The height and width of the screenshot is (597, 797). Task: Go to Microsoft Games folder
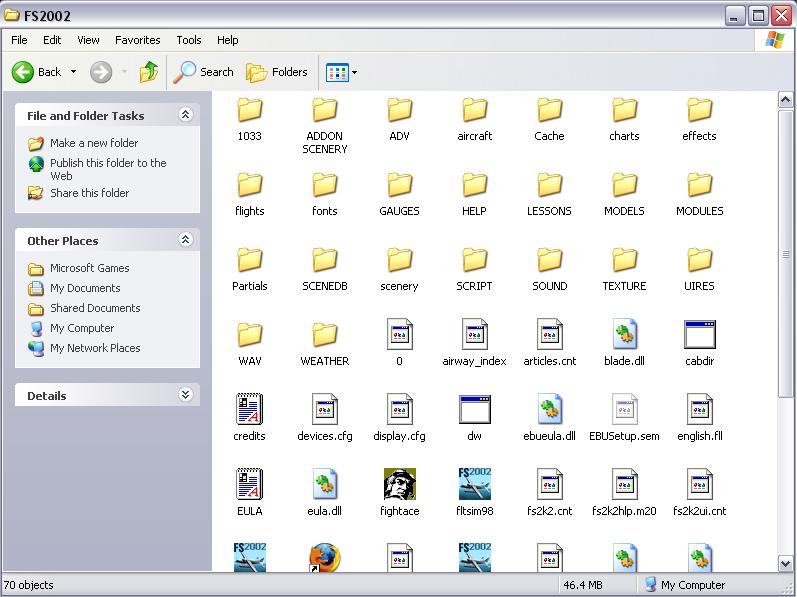click(x=89, y=268)
